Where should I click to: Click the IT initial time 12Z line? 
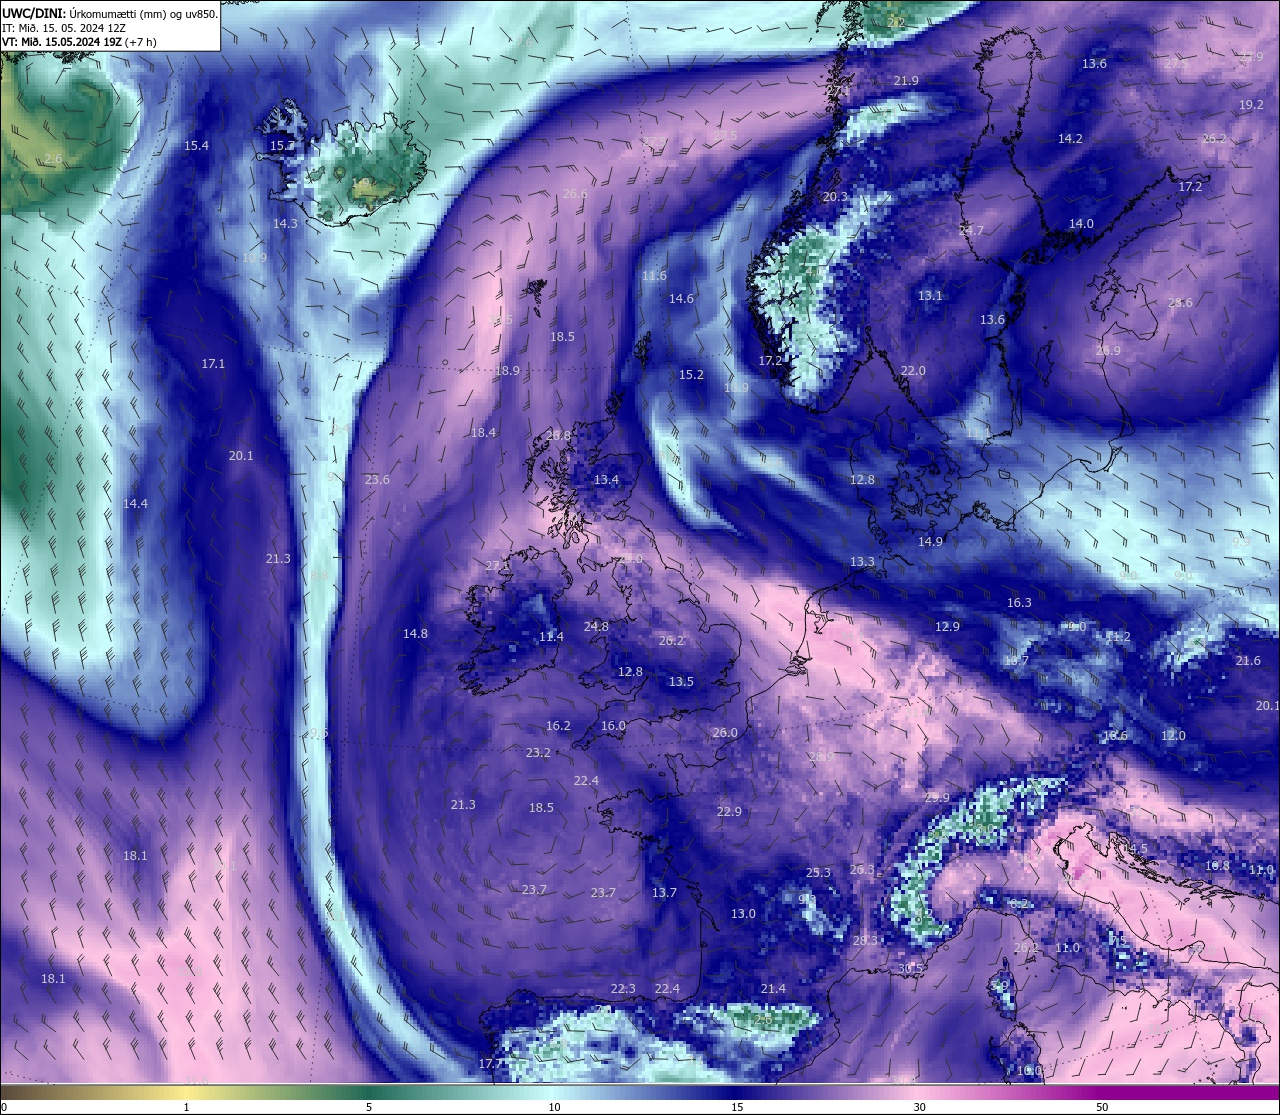pos(63,28)
